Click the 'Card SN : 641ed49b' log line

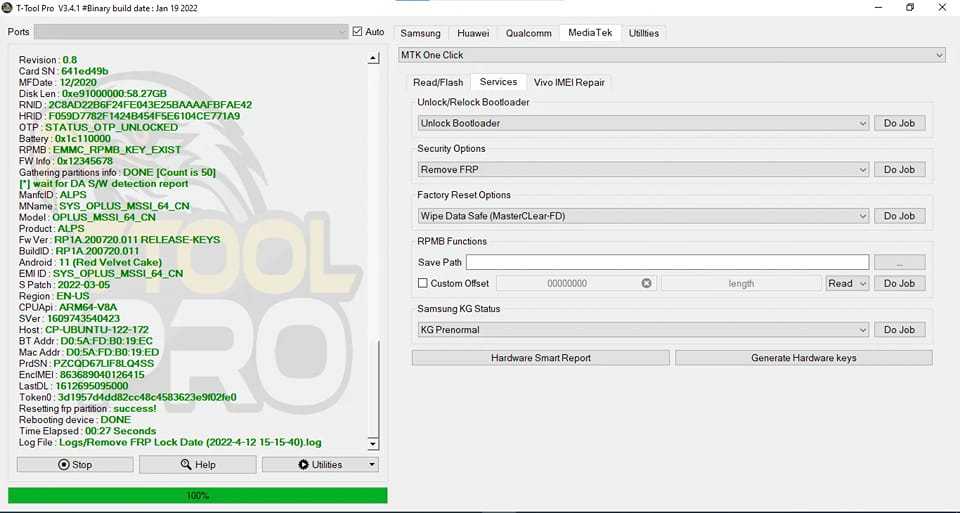coord(64,71)
